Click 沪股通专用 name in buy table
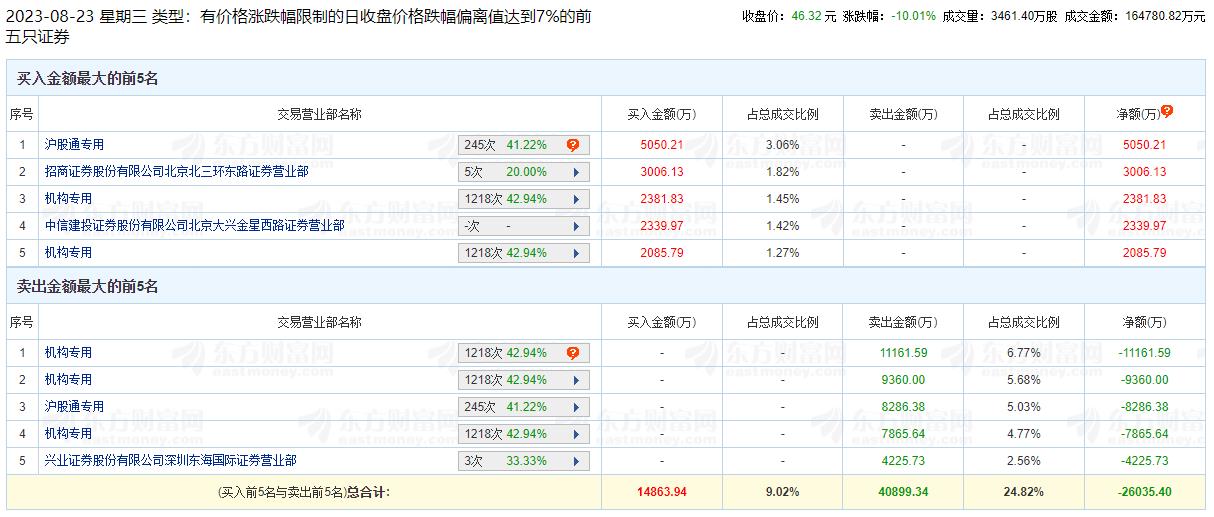Screen dimensions: 1214x517 pos(74,145)
